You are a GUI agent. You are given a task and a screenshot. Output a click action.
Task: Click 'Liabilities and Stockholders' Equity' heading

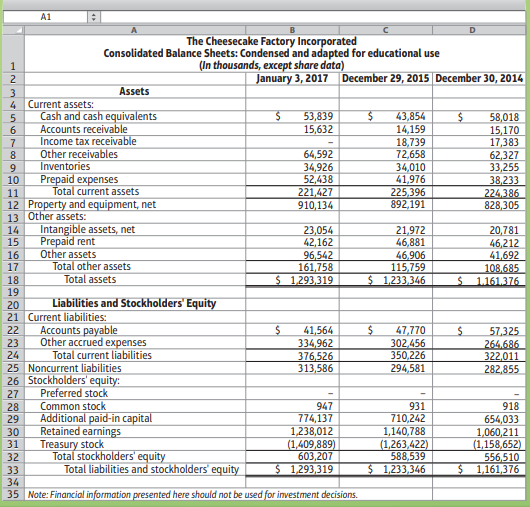135,304
